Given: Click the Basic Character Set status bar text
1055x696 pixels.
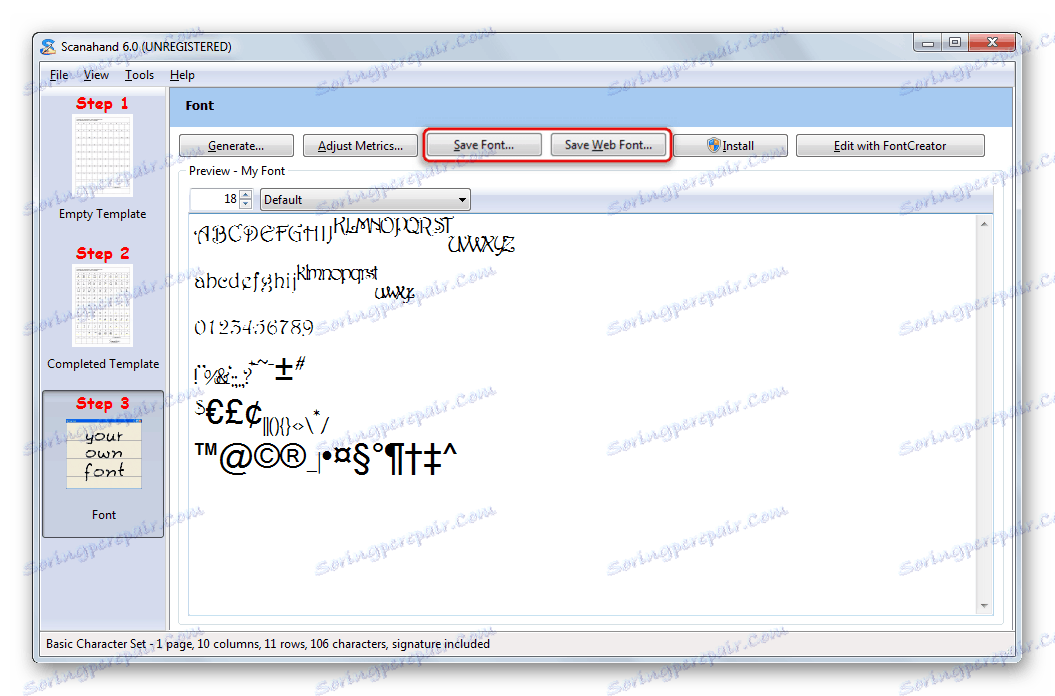Looking at the screenshot, I should 268,644.
